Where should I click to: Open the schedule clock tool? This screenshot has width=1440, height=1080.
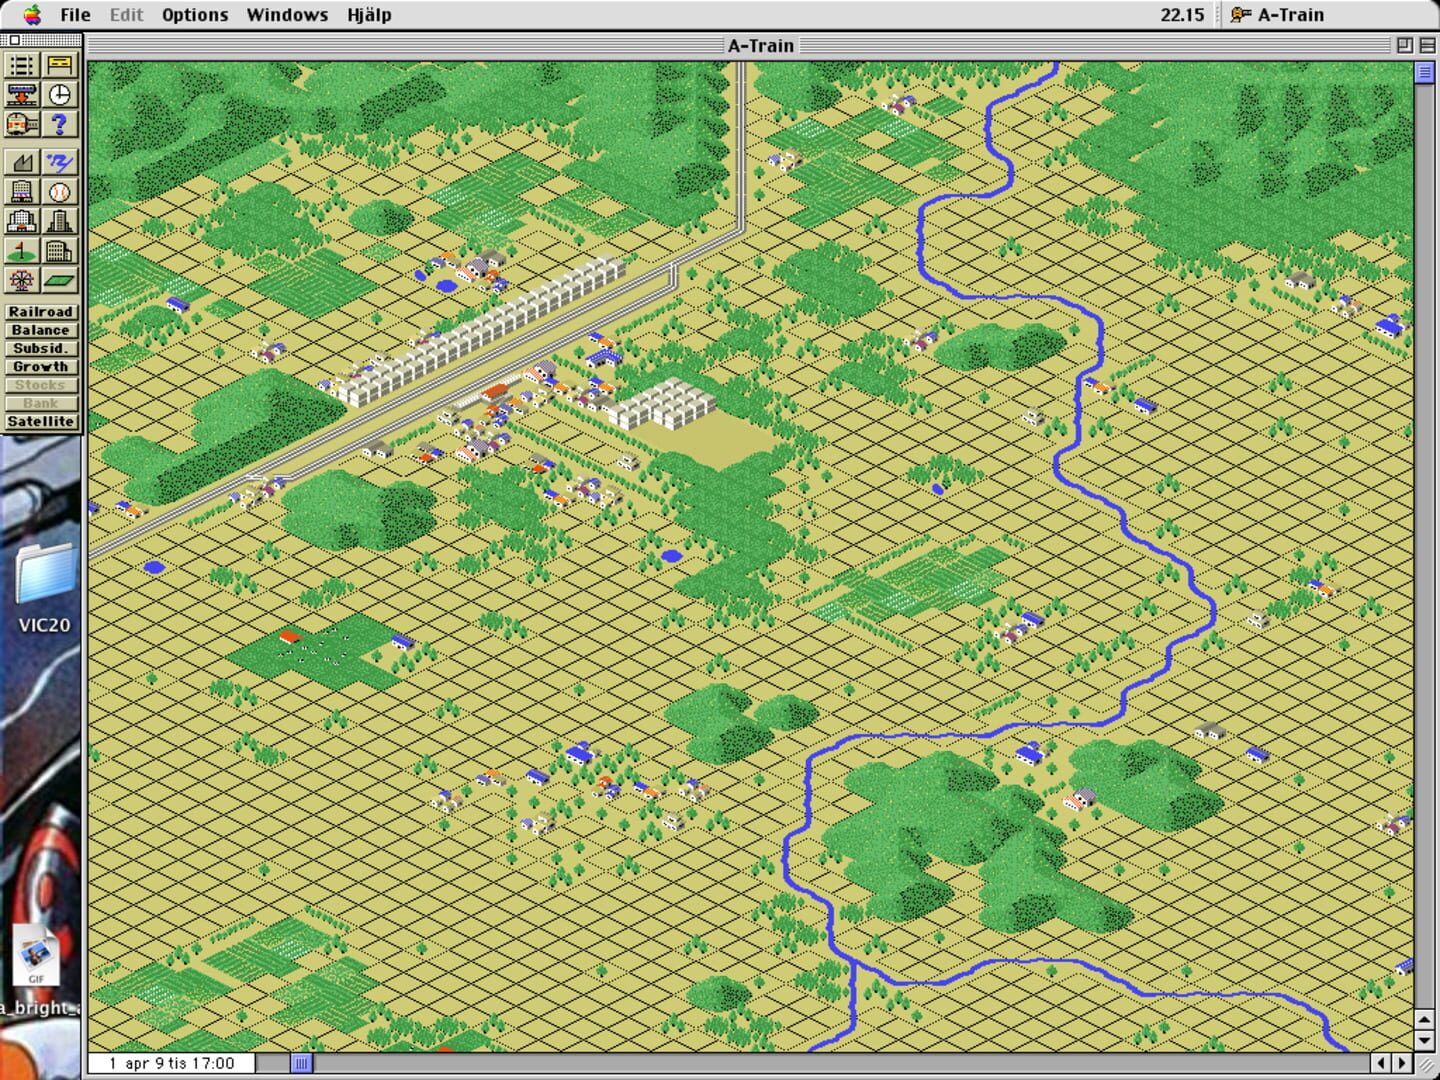(59, 96)
